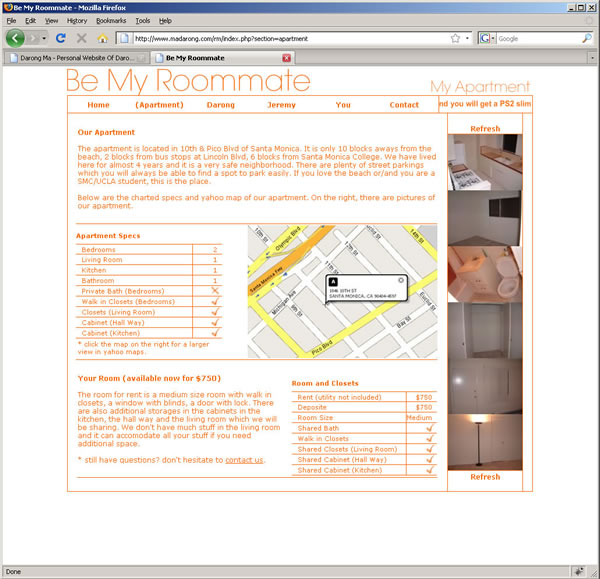The height and width of the screenshot is (579, 600).
Task: Open the Tools menu
Action: [x=143, y=20]
